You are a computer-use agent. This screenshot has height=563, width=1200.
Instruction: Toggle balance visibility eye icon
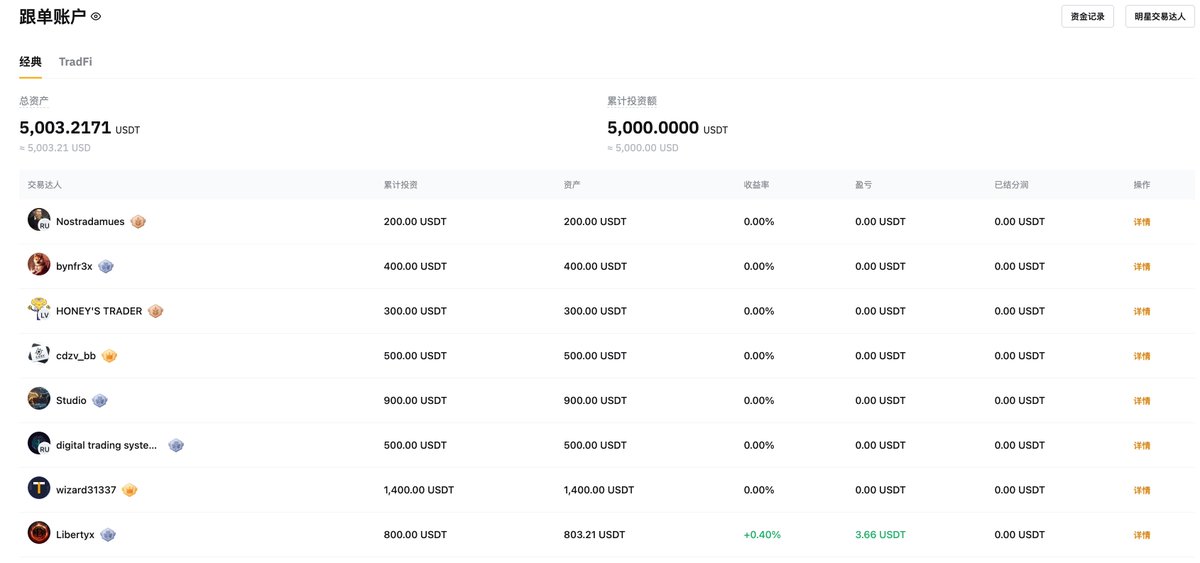[96, 17]
